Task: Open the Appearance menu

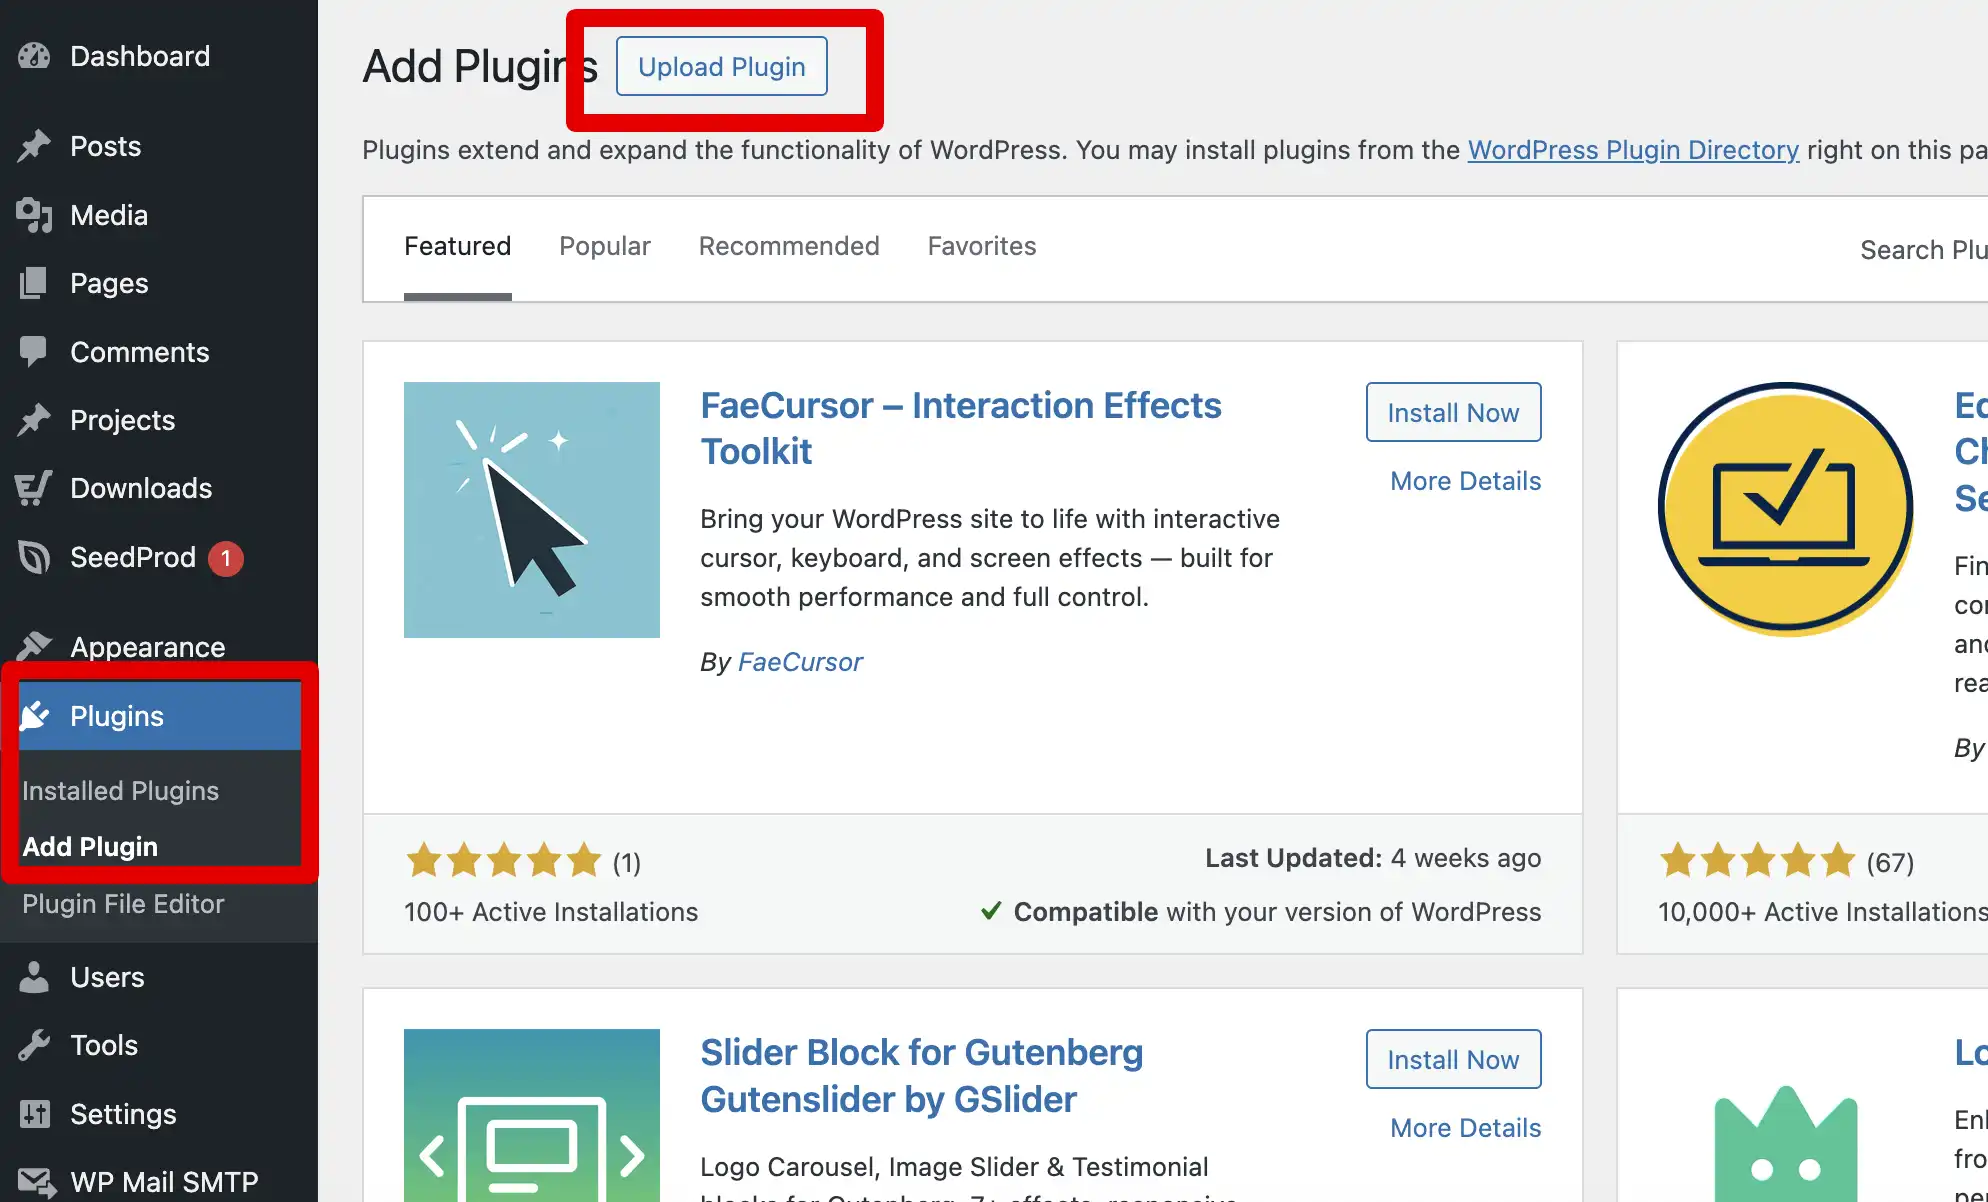Action: coord(147,647)
